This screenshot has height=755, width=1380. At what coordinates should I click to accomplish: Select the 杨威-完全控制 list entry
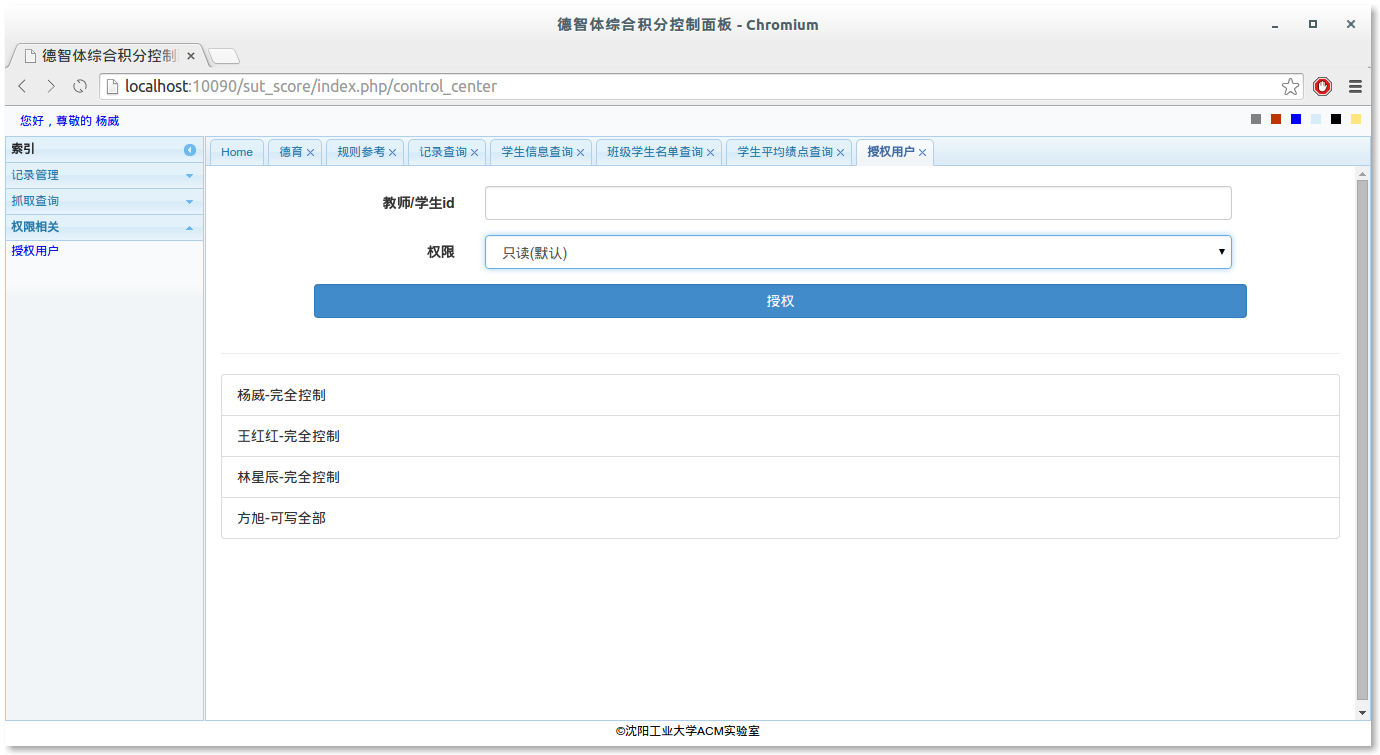click(780, 395)
